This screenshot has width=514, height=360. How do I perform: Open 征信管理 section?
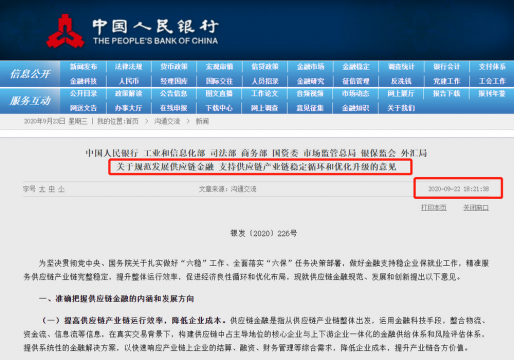356,81
